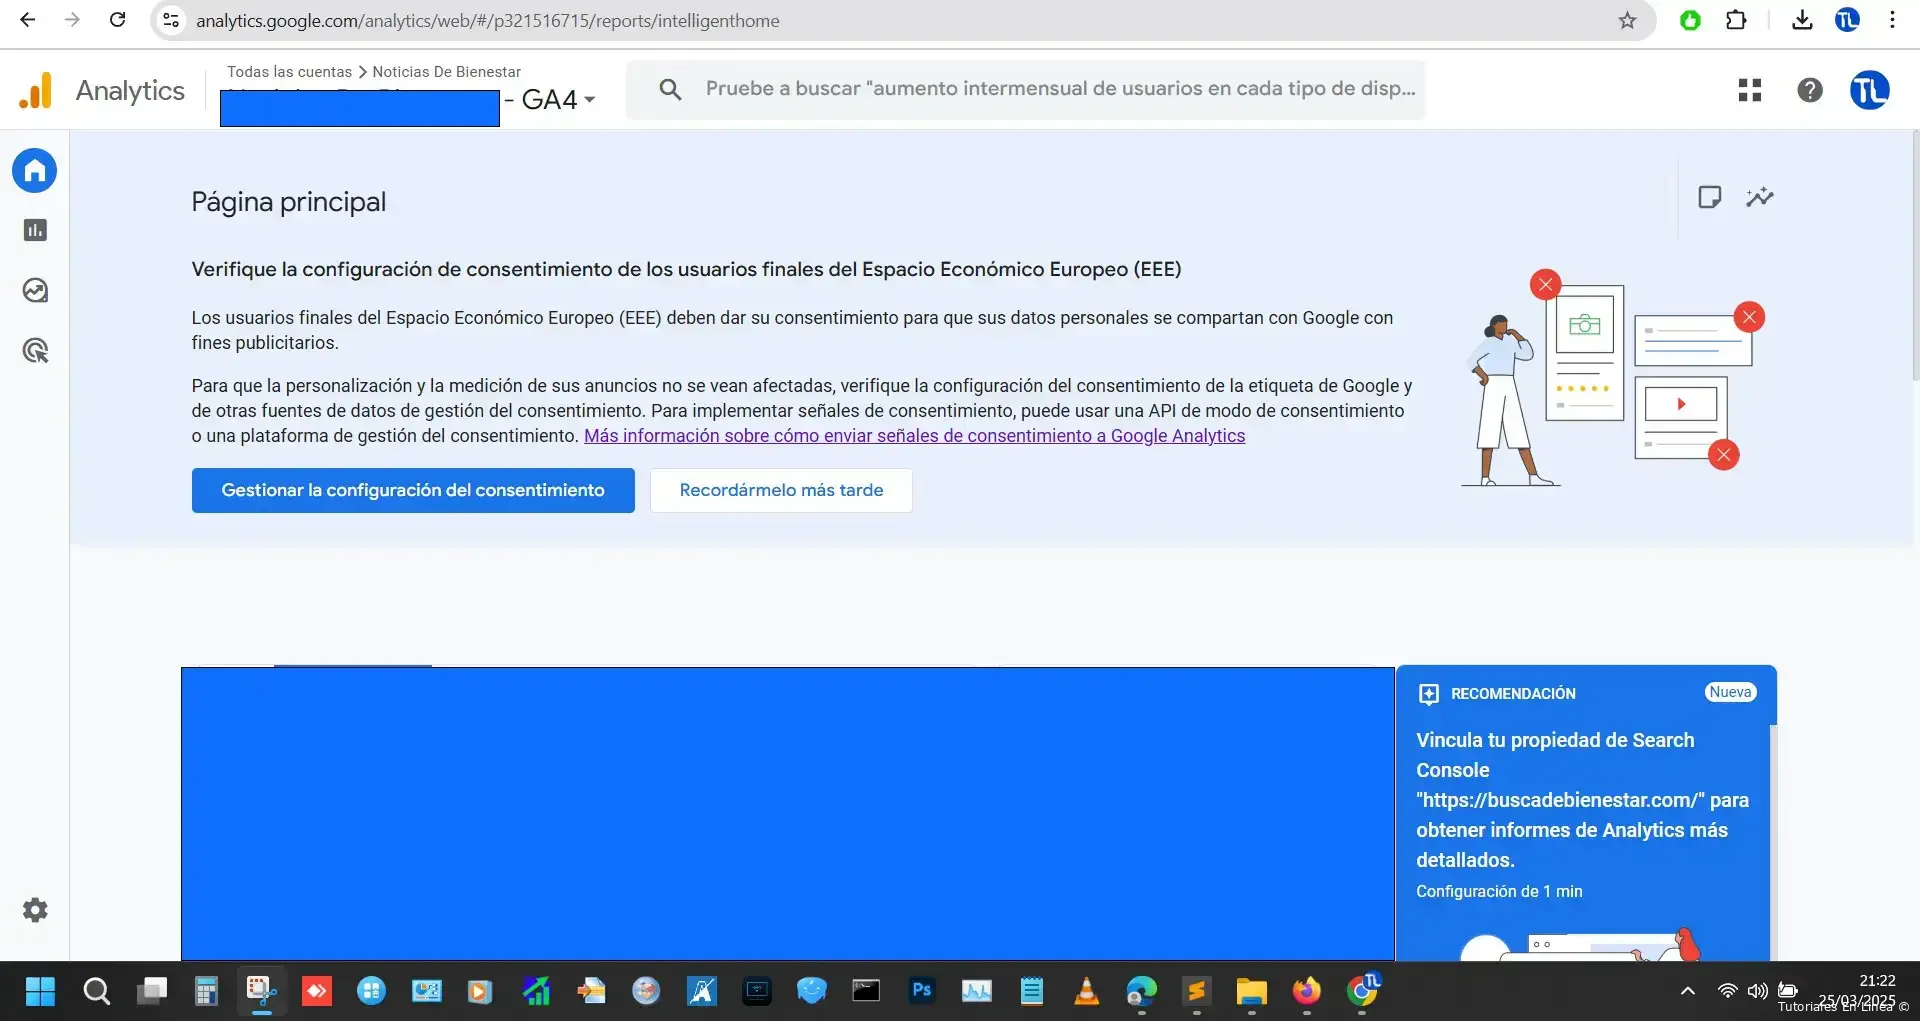This screenshot has width=1920, height=1021.
Task: Click Todas las cuentas breadcrumb
Action: 289,72
